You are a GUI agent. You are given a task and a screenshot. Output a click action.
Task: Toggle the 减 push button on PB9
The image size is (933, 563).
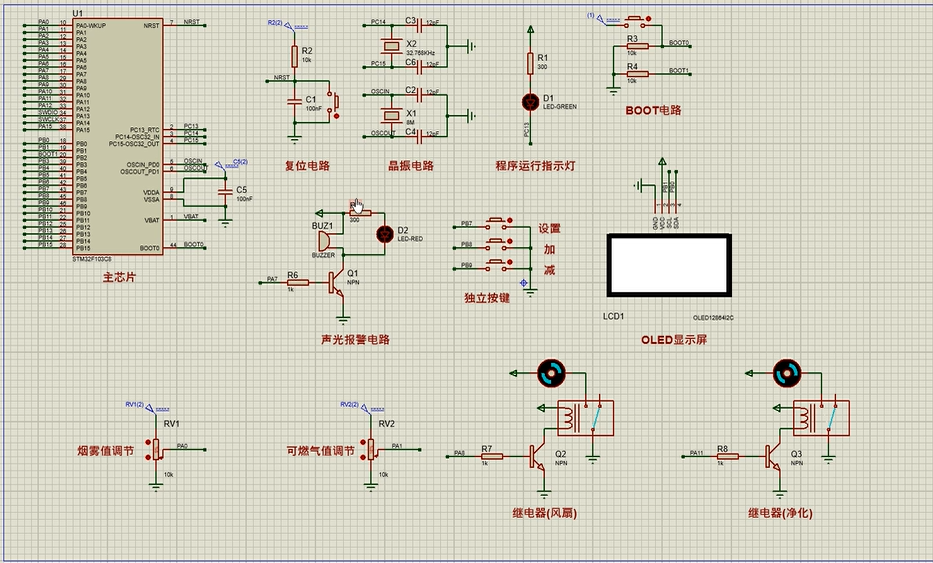click(496, 265)
